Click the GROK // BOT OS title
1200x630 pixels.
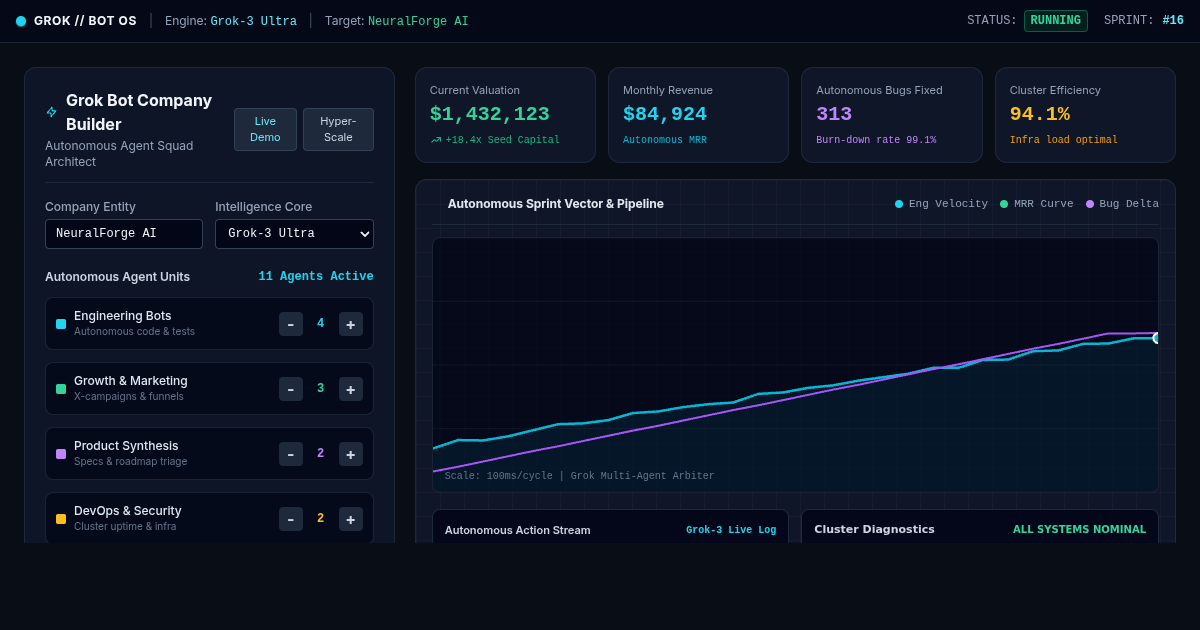pyautogui.click(x=85, y=21)
